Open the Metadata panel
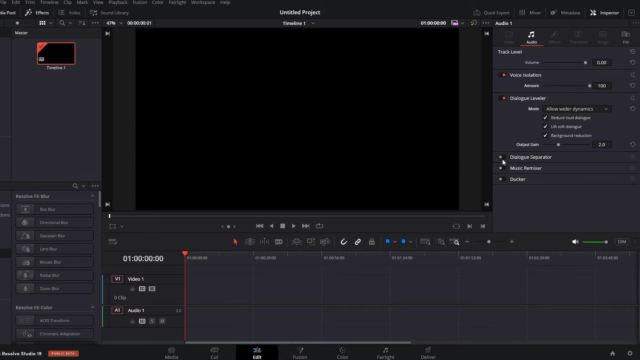The width and height of the screenshot is (640, 360). coord(565,13)
